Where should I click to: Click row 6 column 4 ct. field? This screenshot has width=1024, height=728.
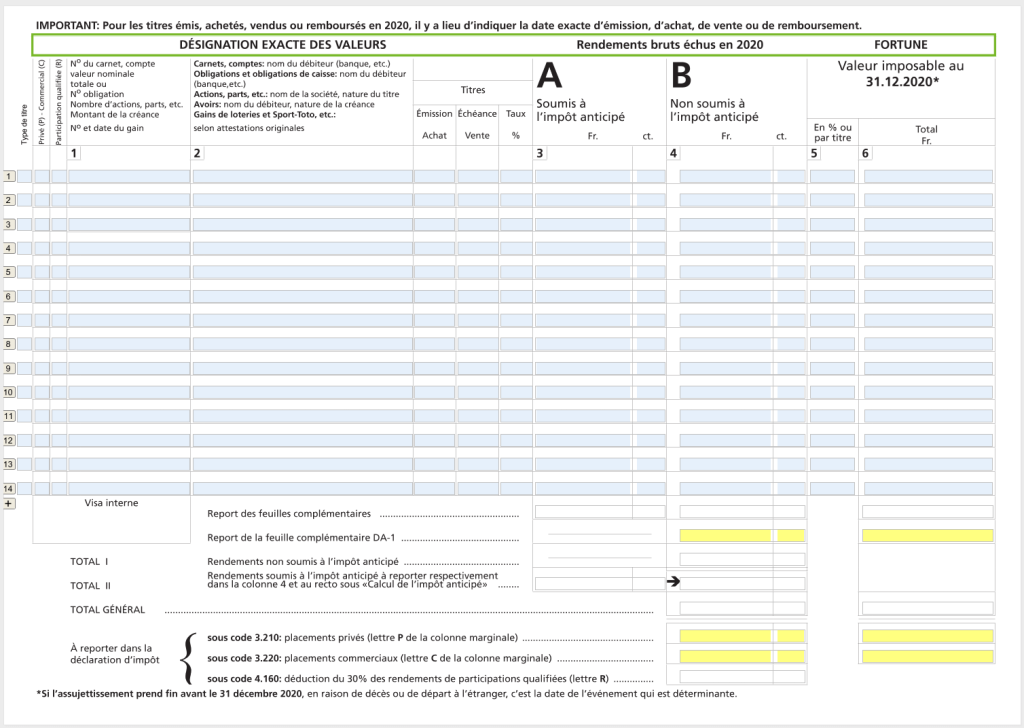point(791,296)
